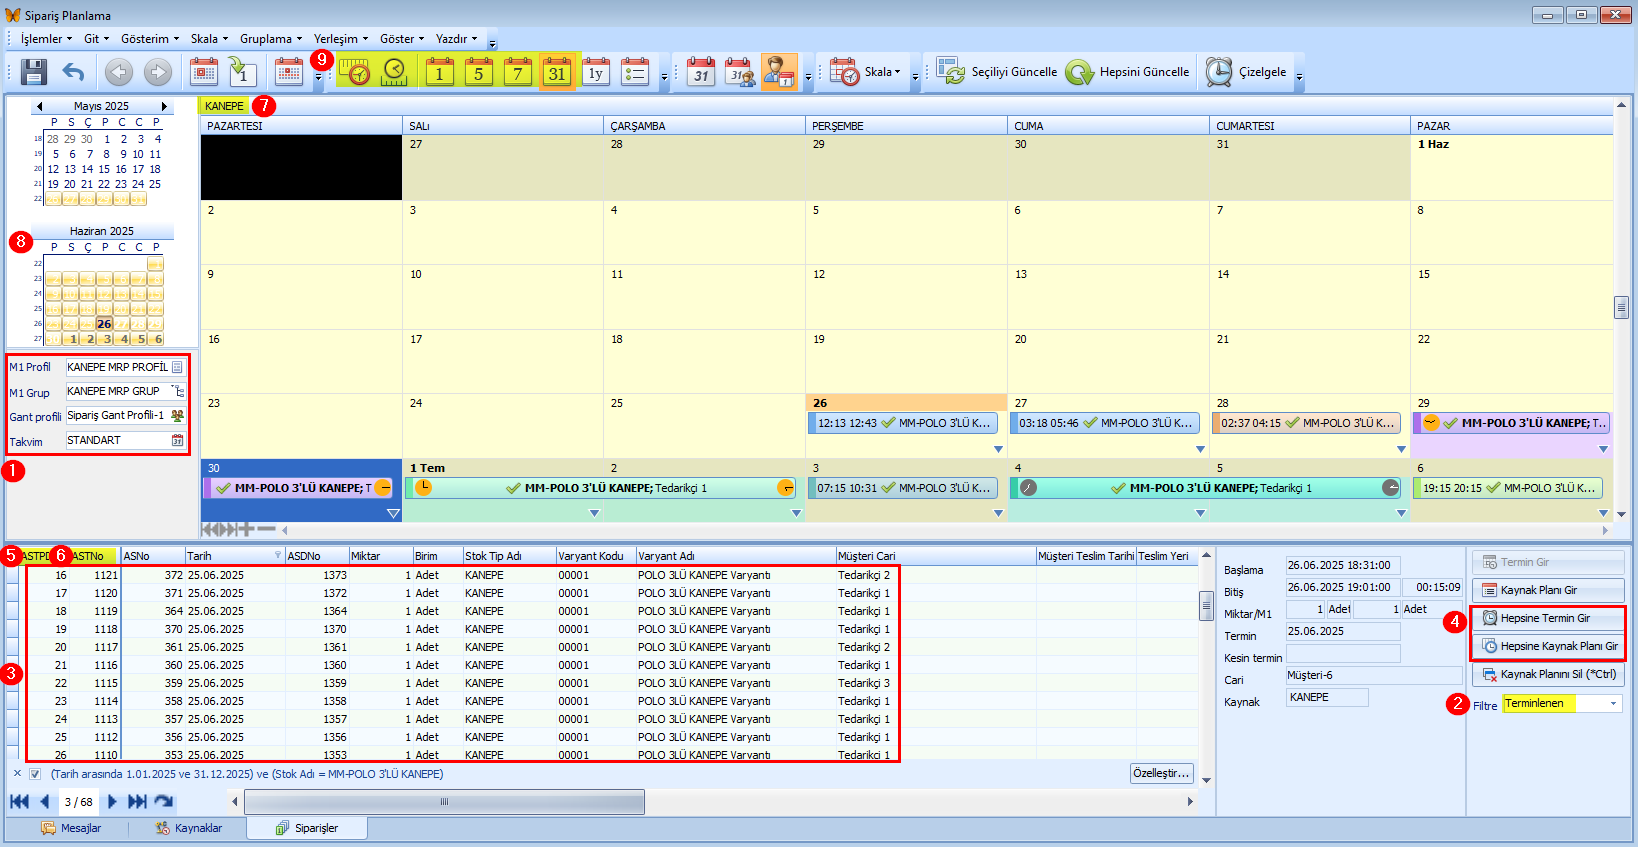This screenshot has width=1638, height=847.
Task: Open the M1 Profil lookup icon
Action: coord(177,367)
